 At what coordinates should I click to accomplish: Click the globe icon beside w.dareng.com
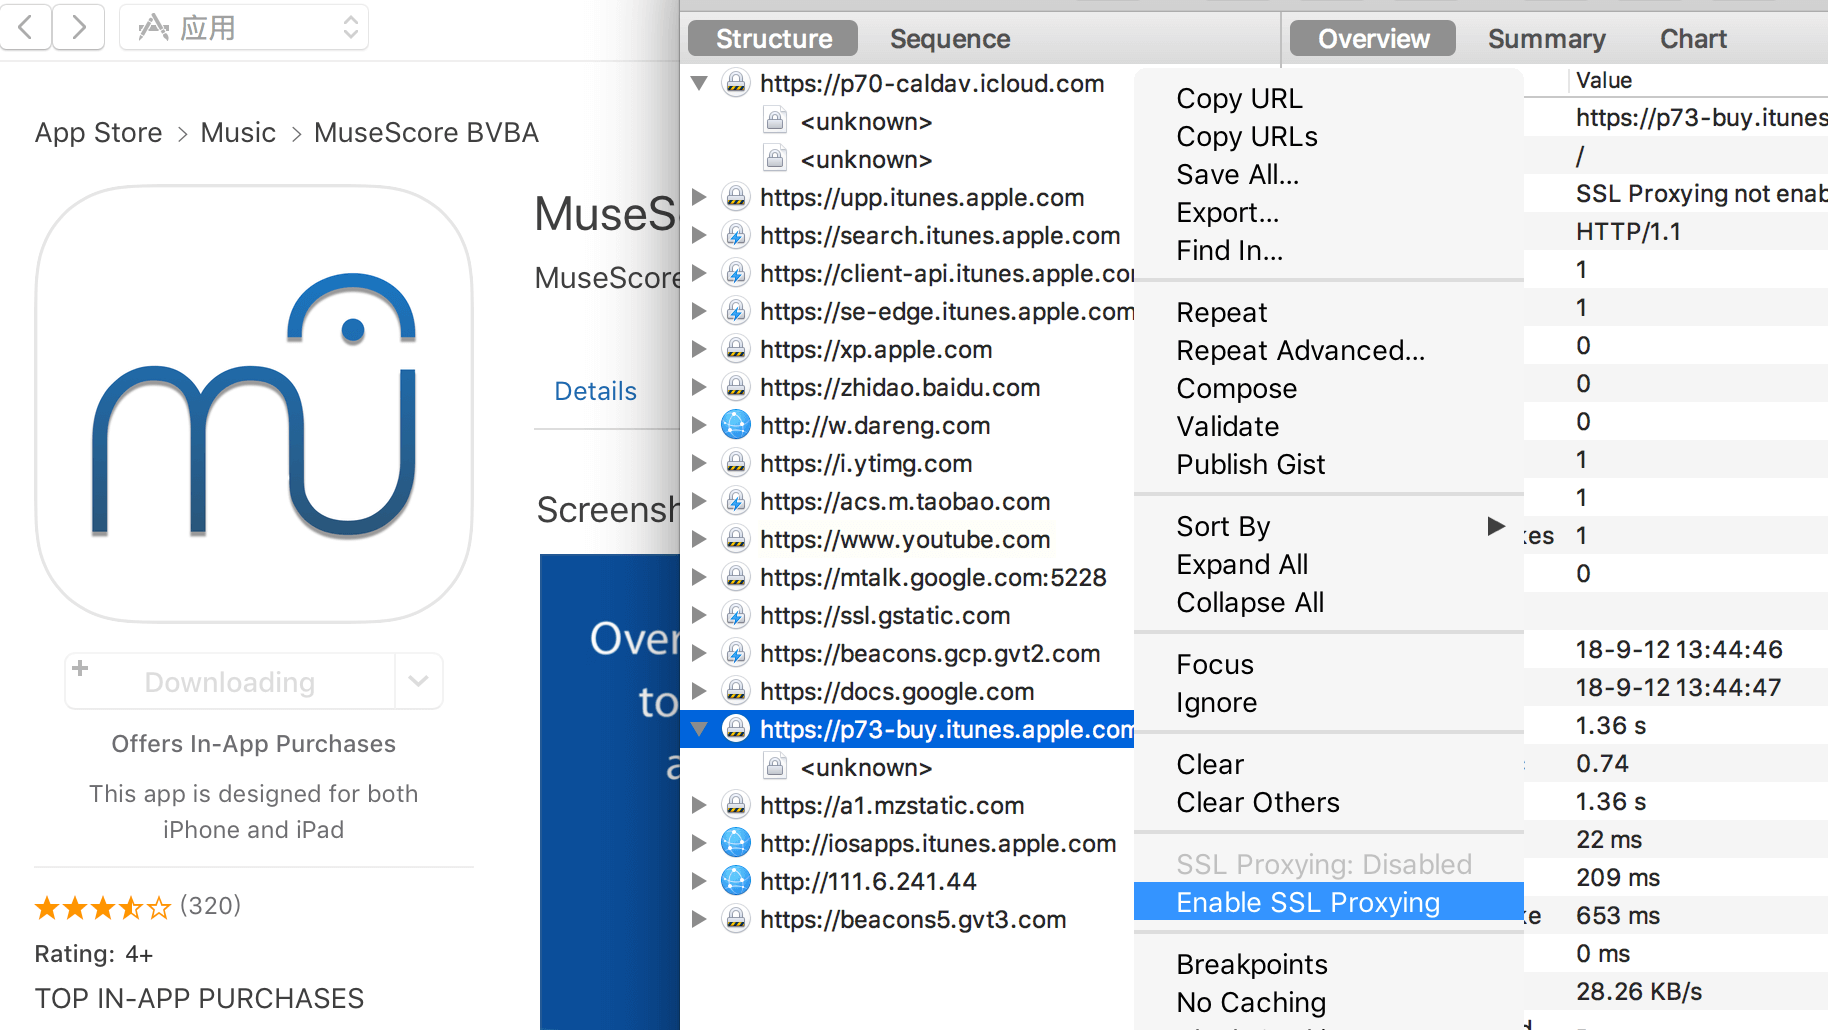736,425
